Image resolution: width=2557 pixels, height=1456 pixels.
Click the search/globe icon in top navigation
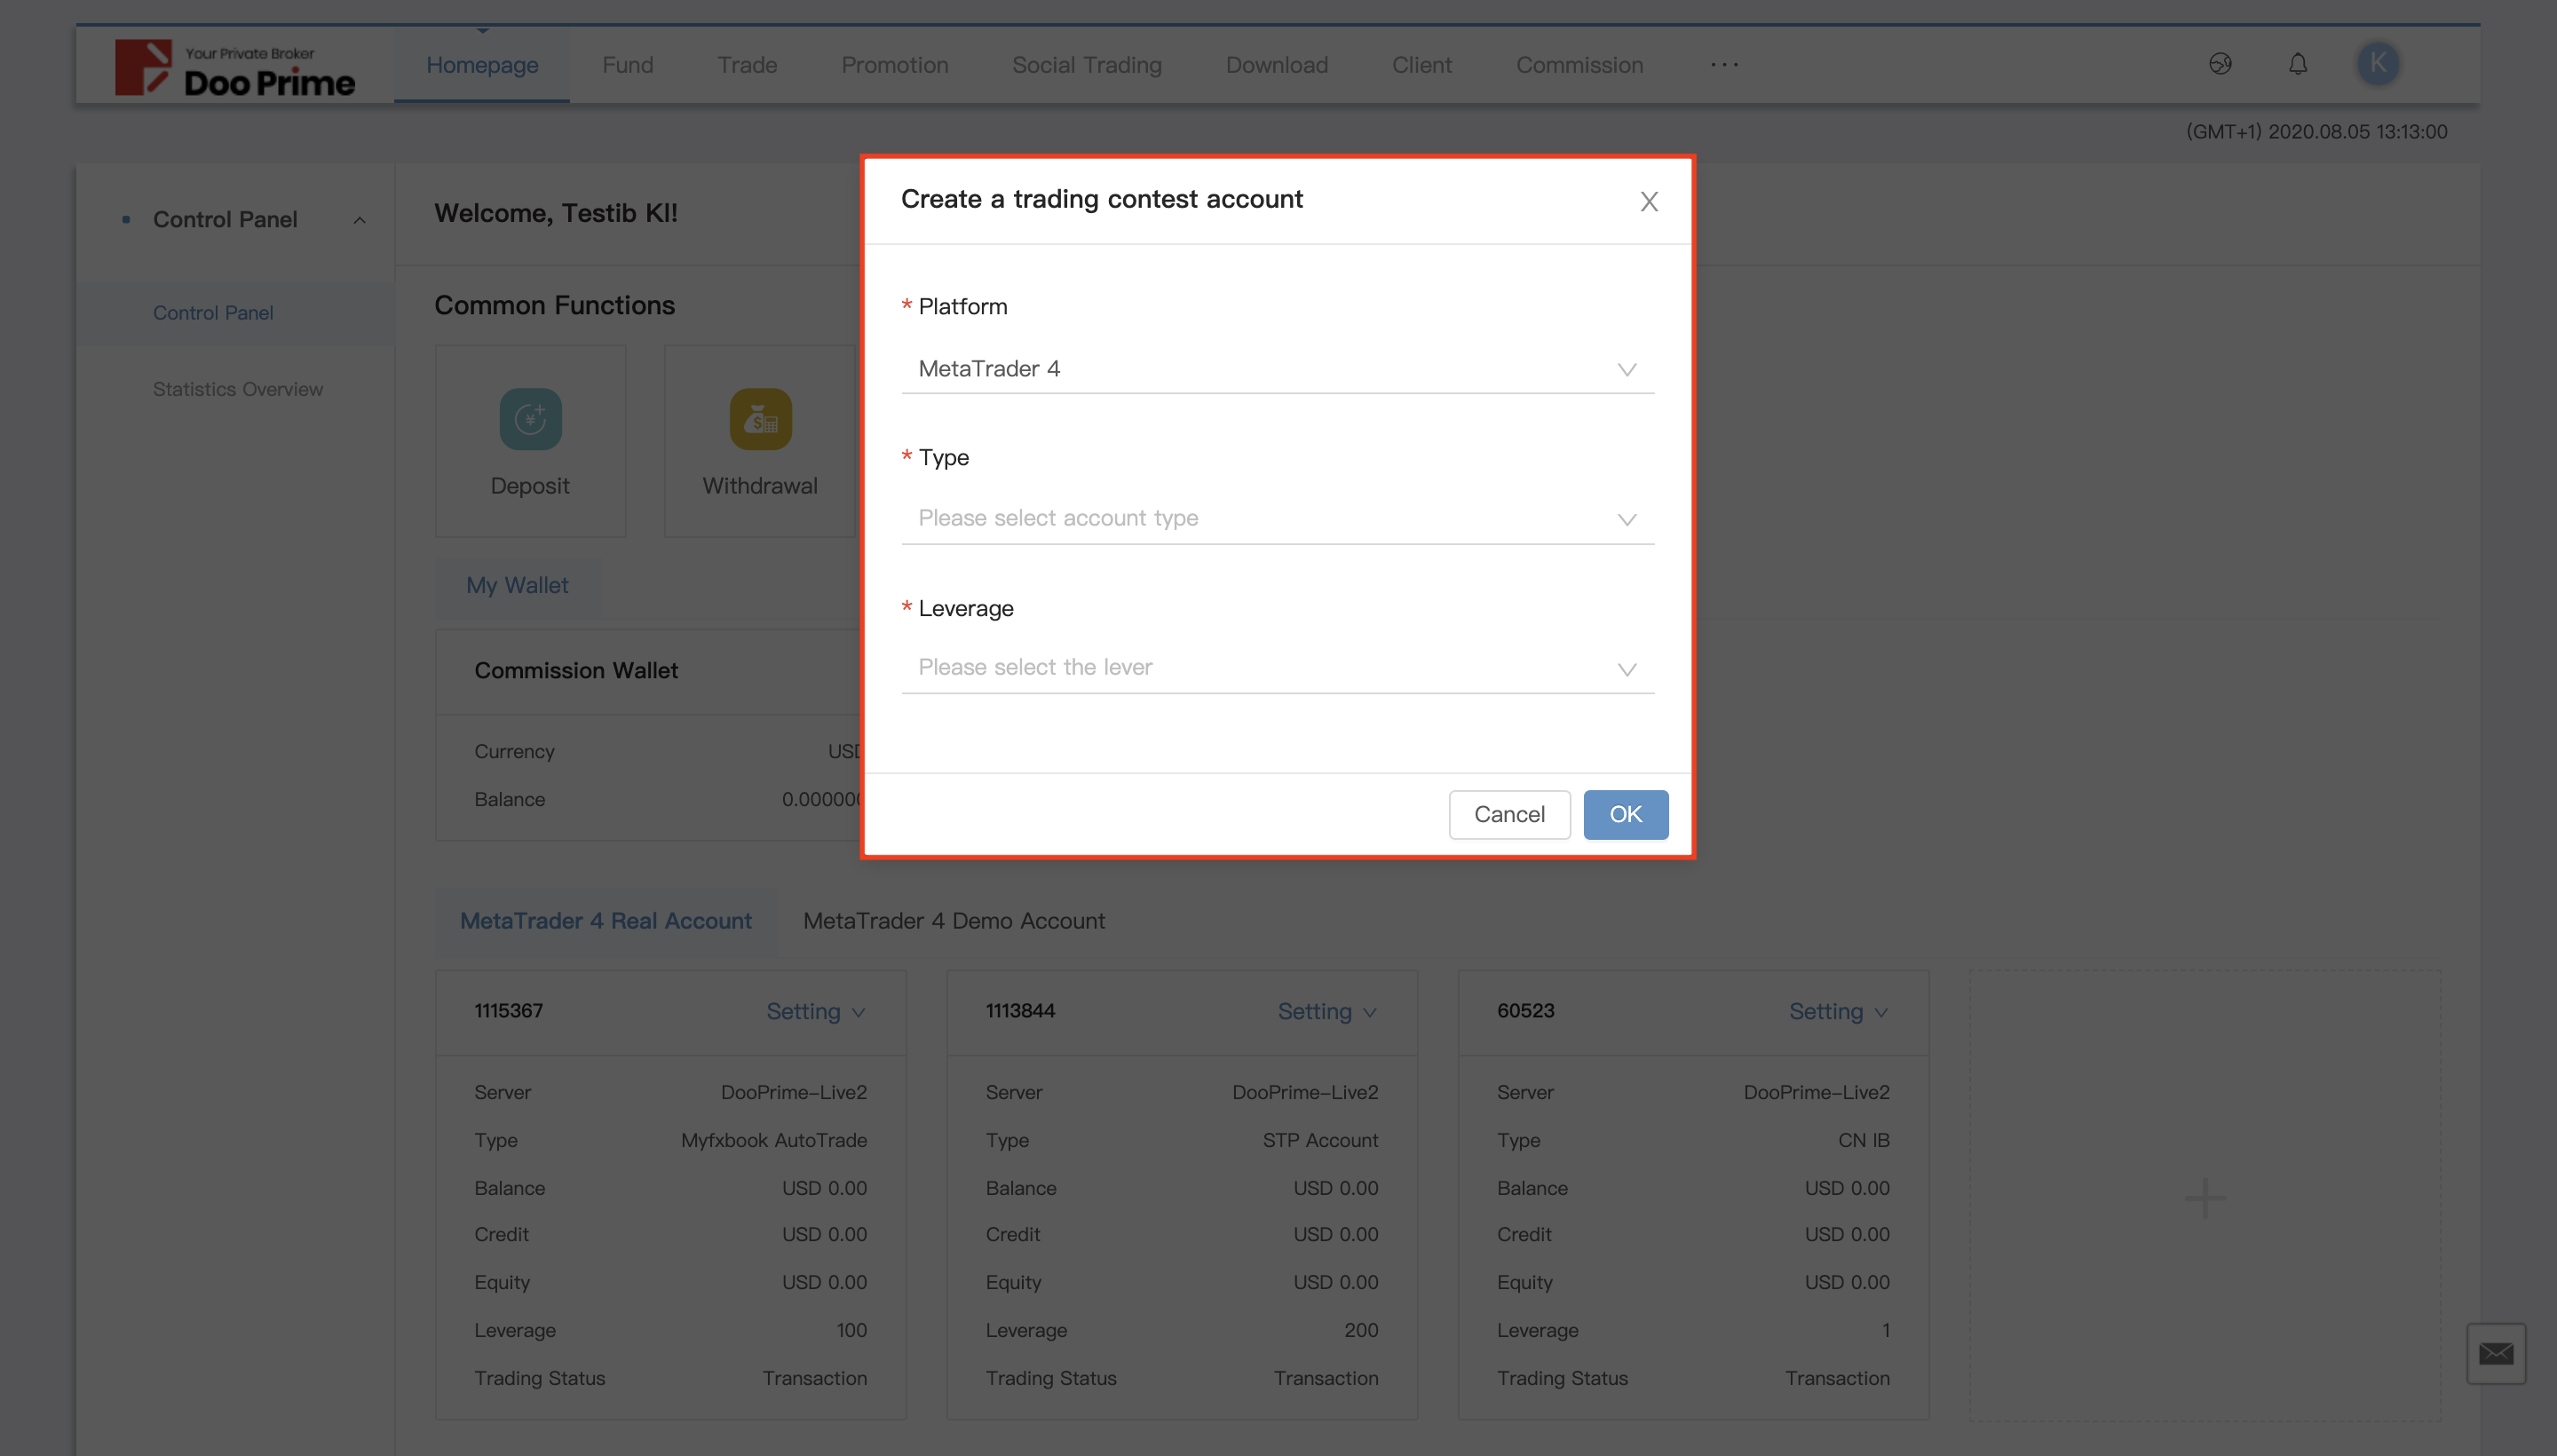pos(2220,65)
